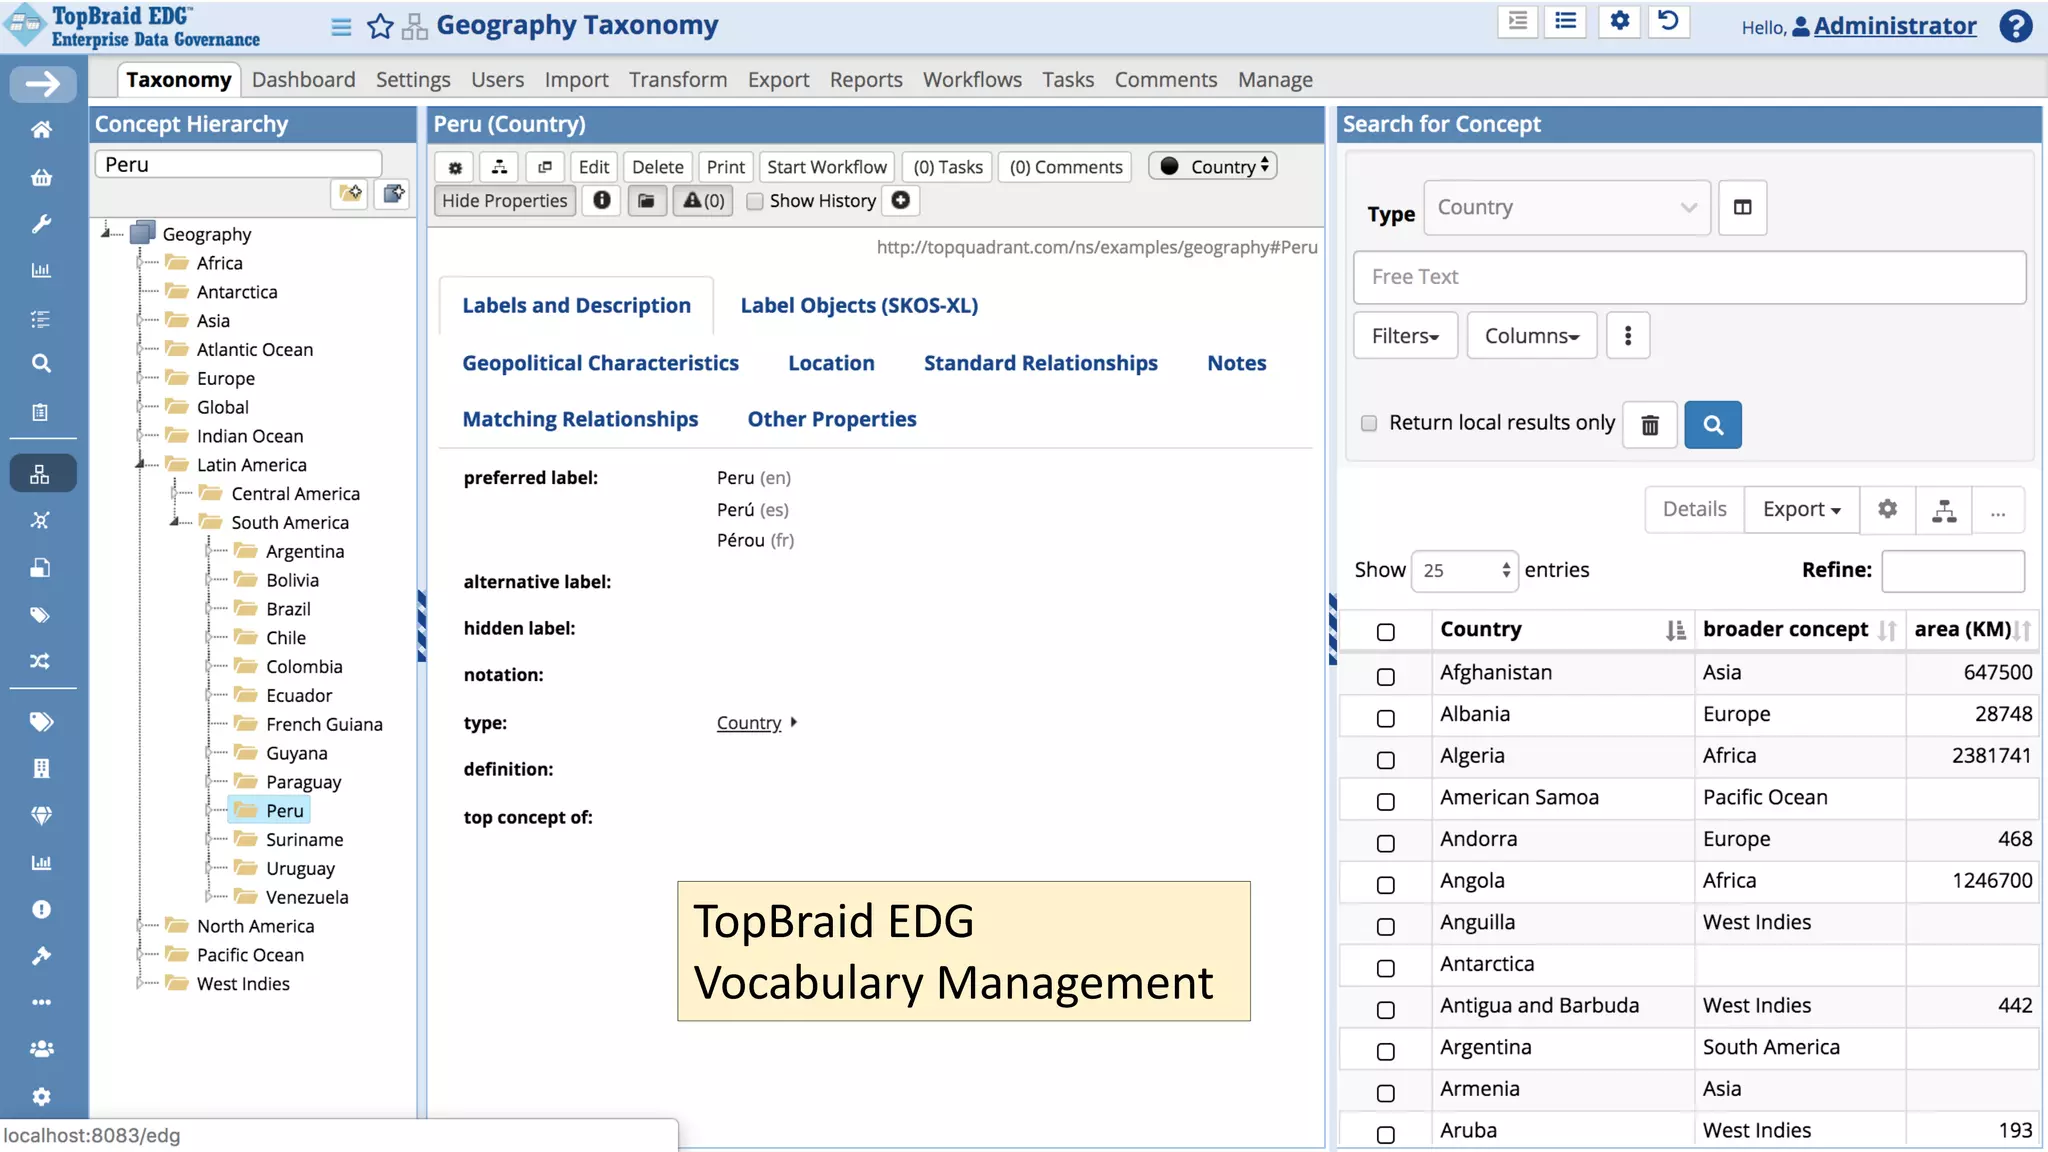Open Country type selector in Peru toolbar

1213,167
